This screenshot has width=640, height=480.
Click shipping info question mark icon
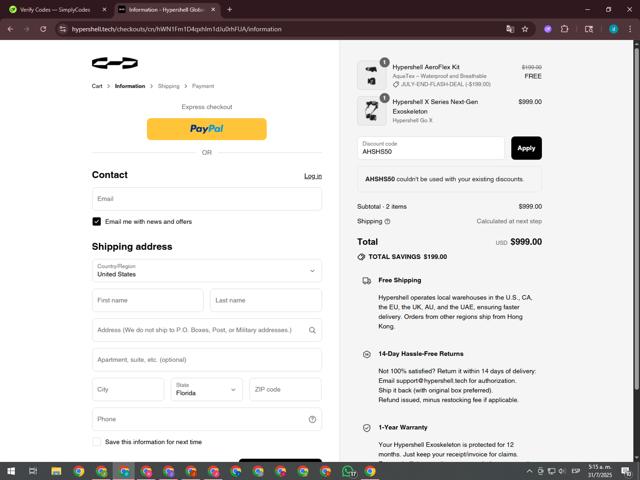387,221
